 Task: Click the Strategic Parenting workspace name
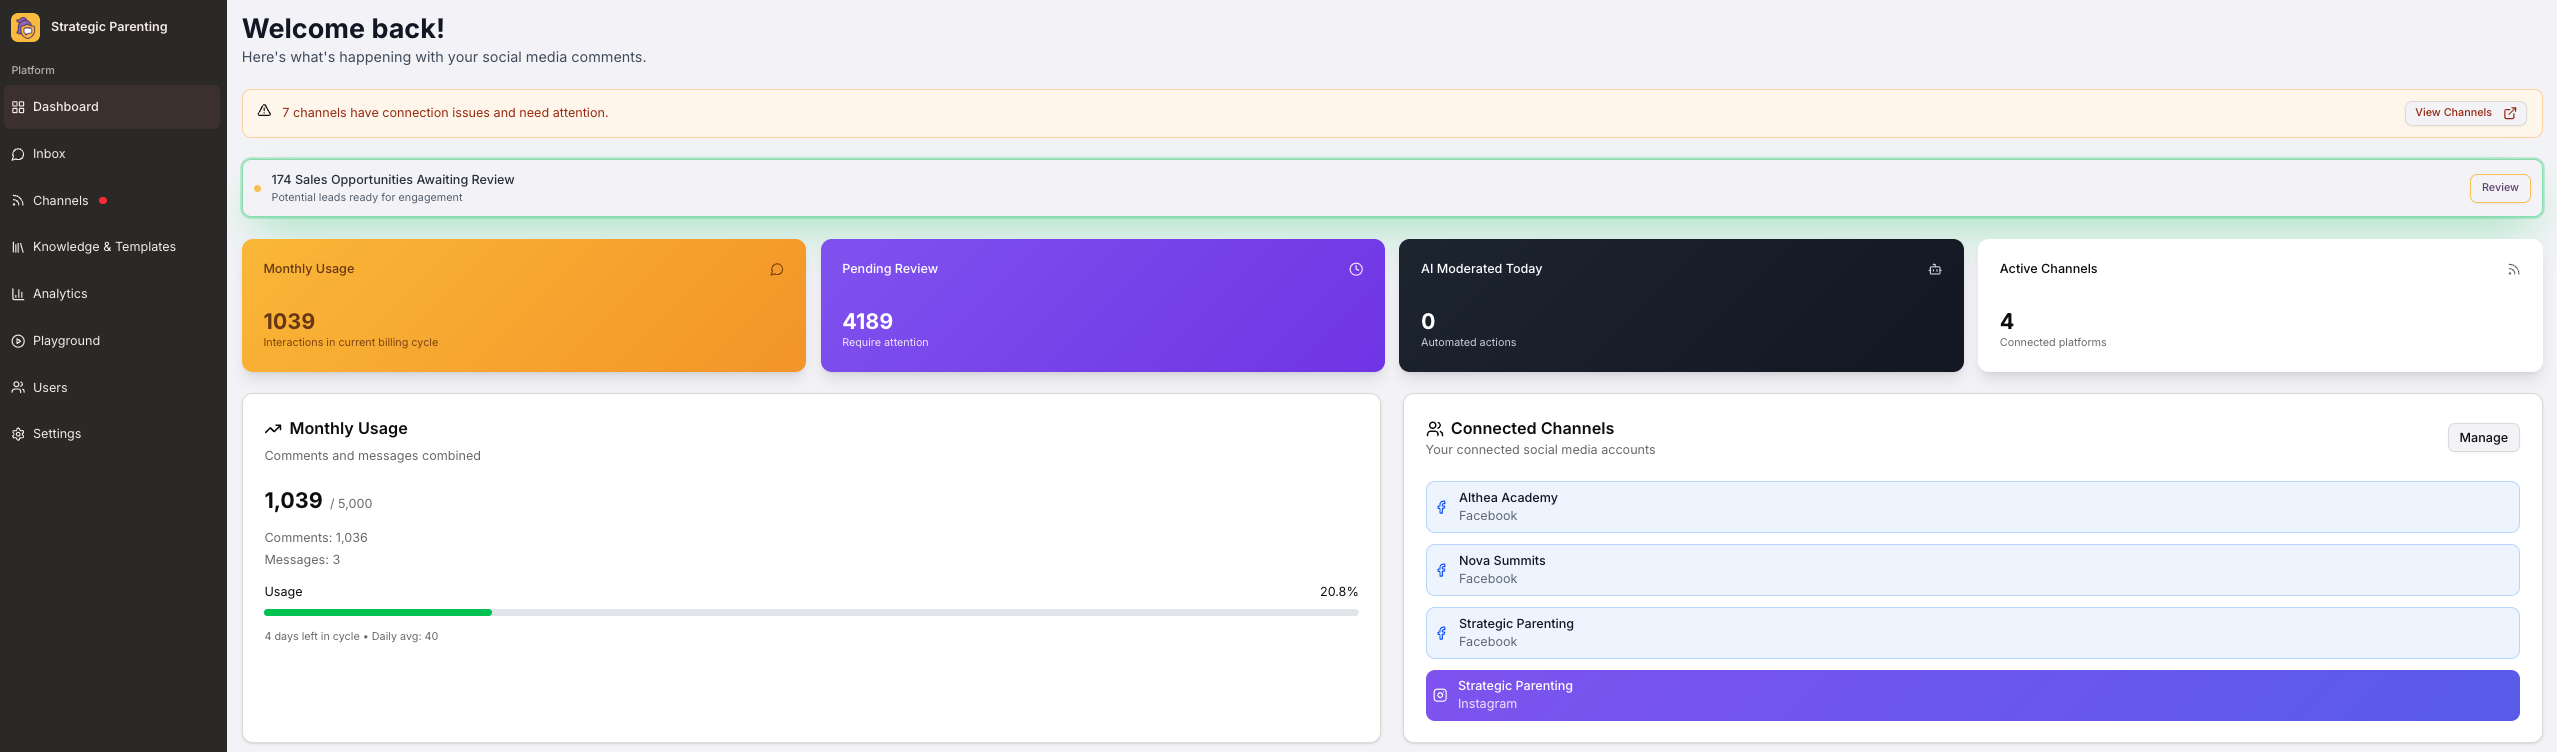[109, 27]
